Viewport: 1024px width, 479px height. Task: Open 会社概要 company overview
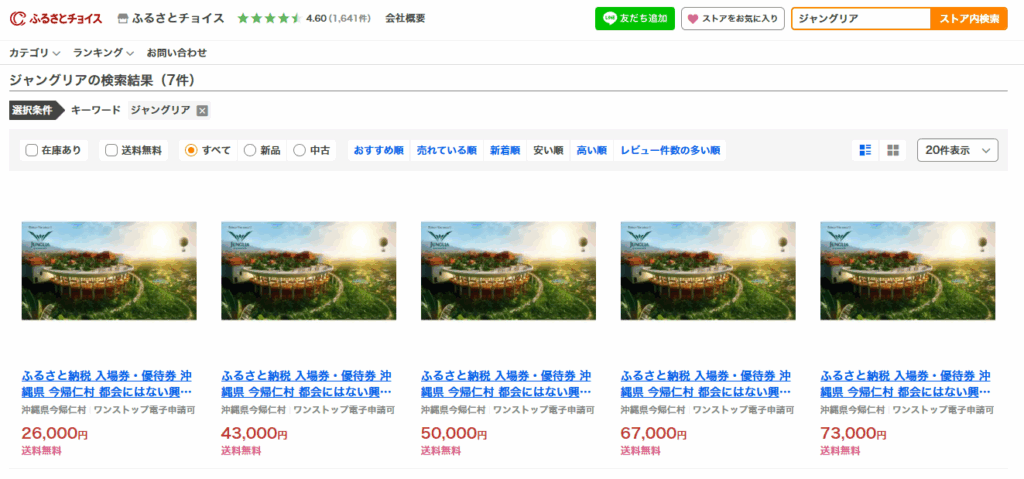[405, 18]
